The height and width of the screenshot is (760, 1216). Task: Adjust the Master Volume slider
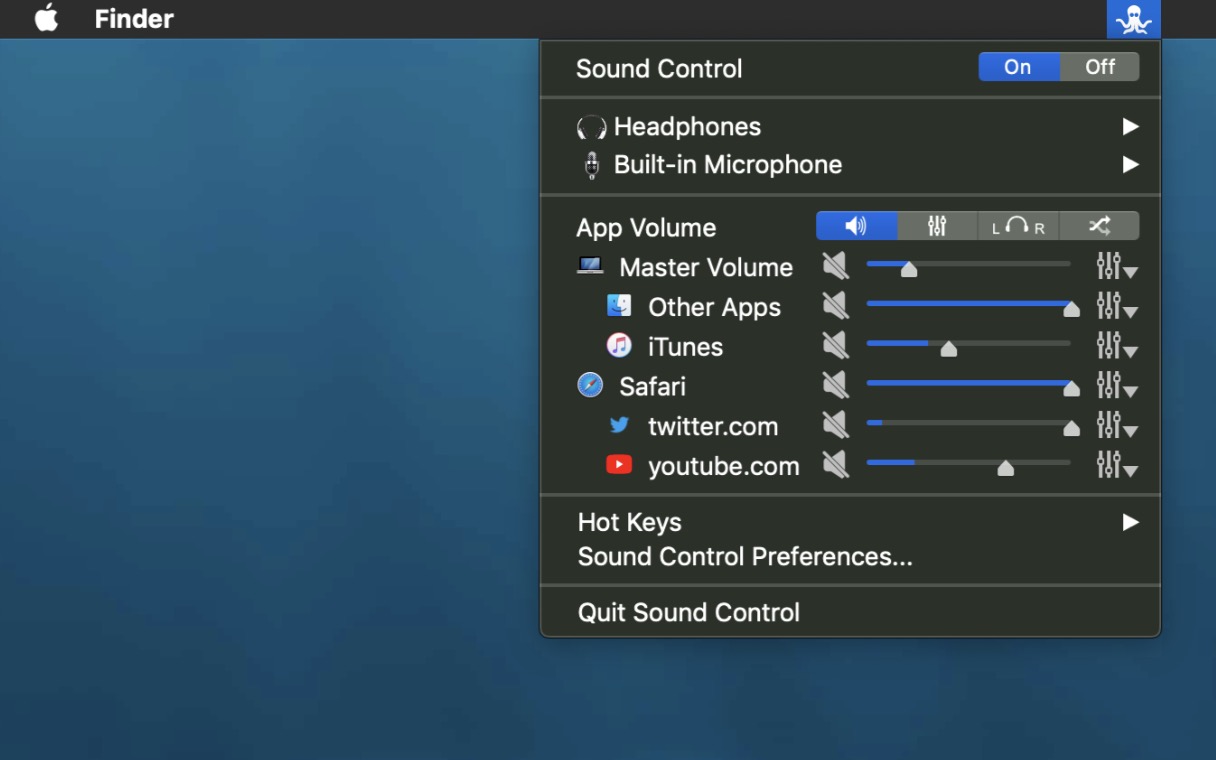(968, 266)
